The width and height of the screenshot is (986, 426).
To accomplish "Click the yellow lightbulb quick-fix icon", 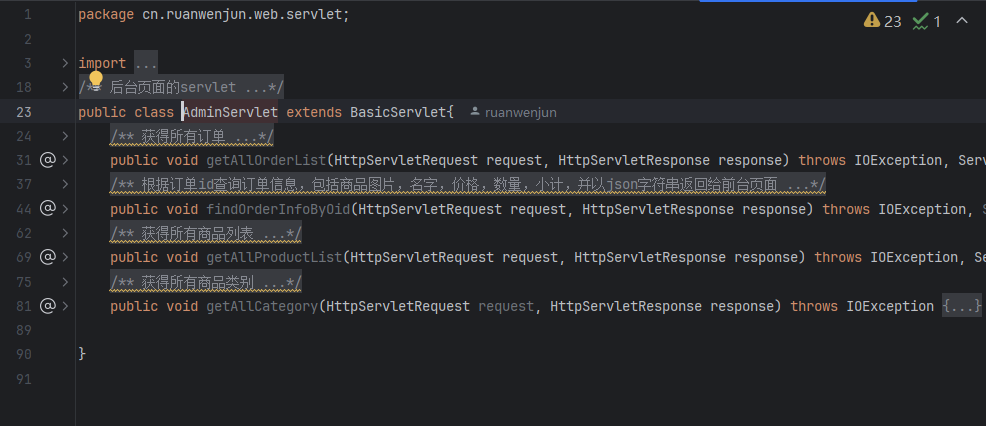I will [96, 78].
